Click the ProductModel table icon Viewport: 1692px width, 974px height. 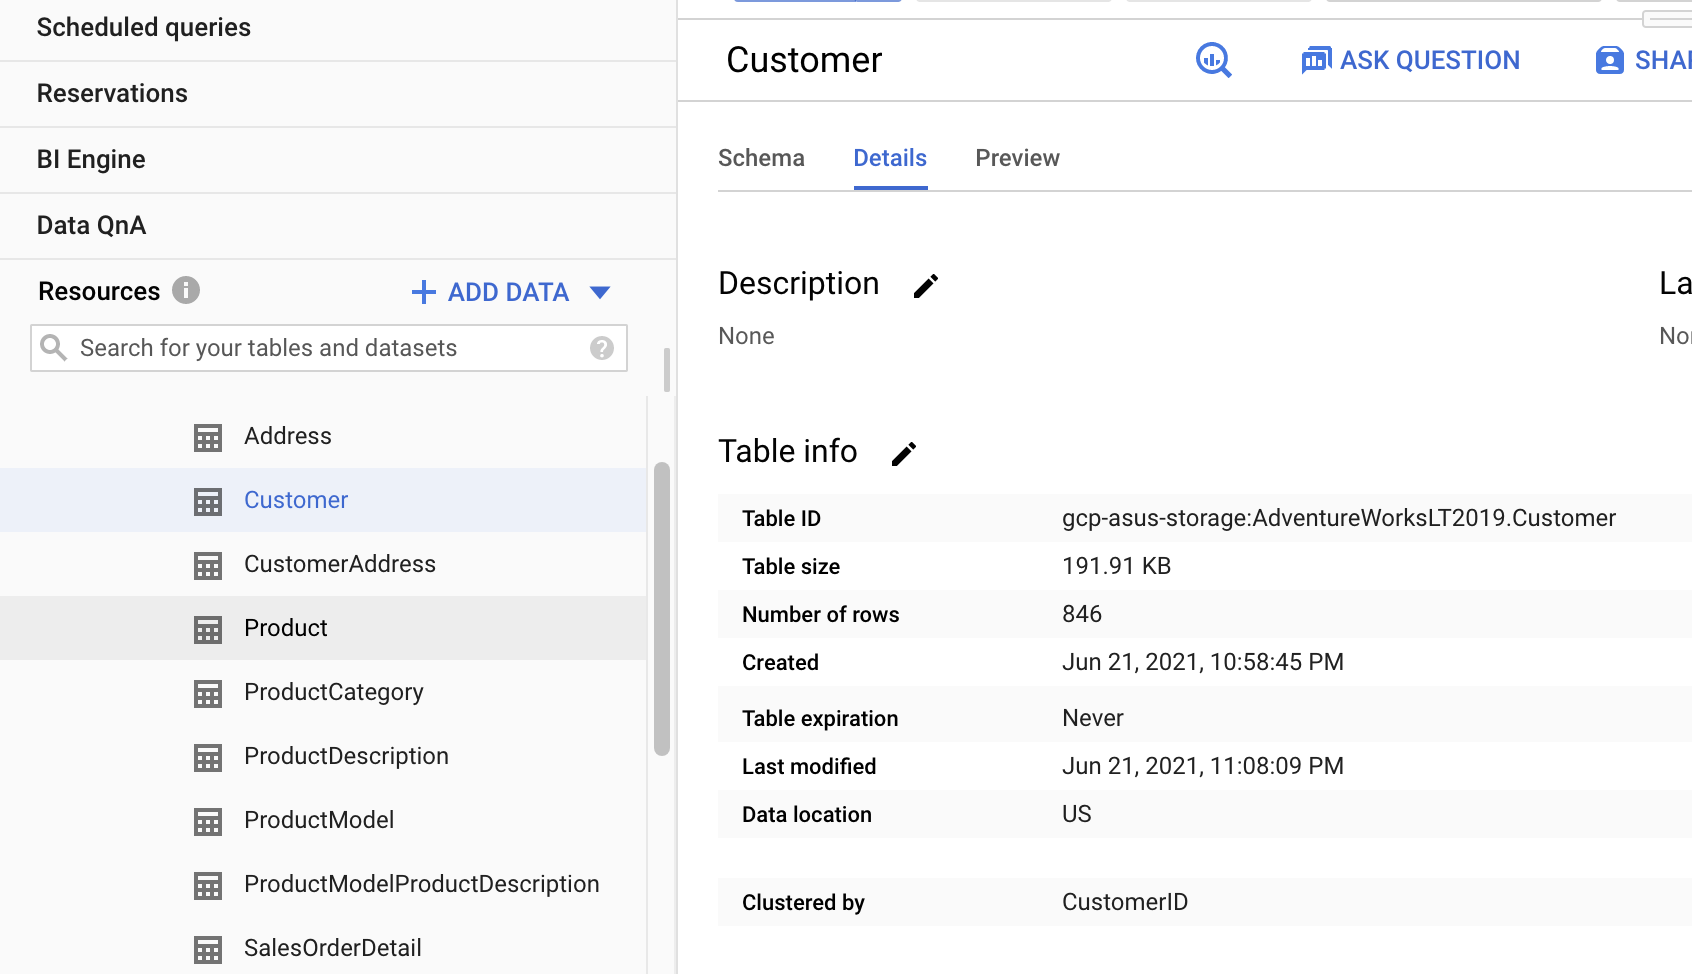[208, 821]
